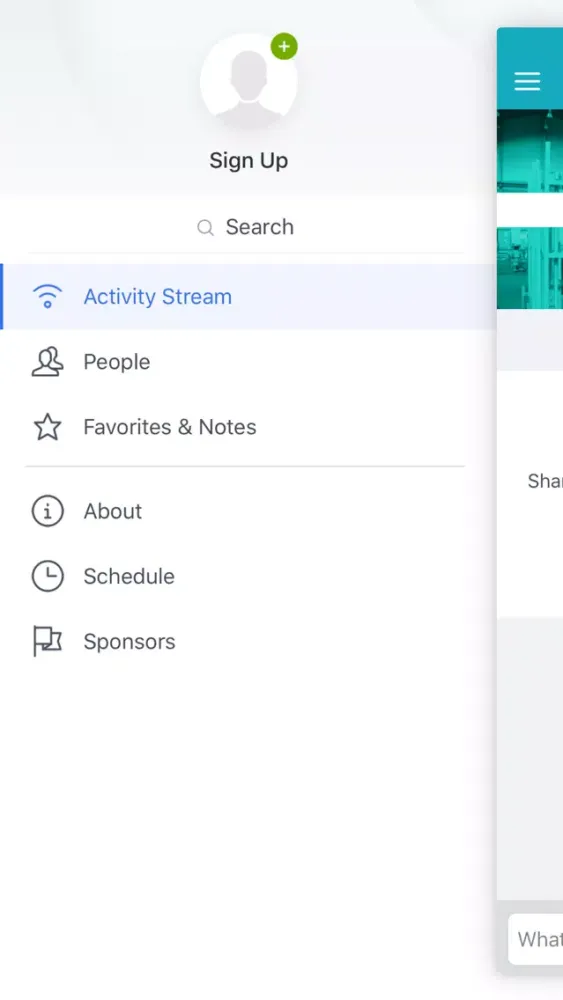563x1000 pixels.
Task: Open the Sign Up link
Action: click(249, 161)
